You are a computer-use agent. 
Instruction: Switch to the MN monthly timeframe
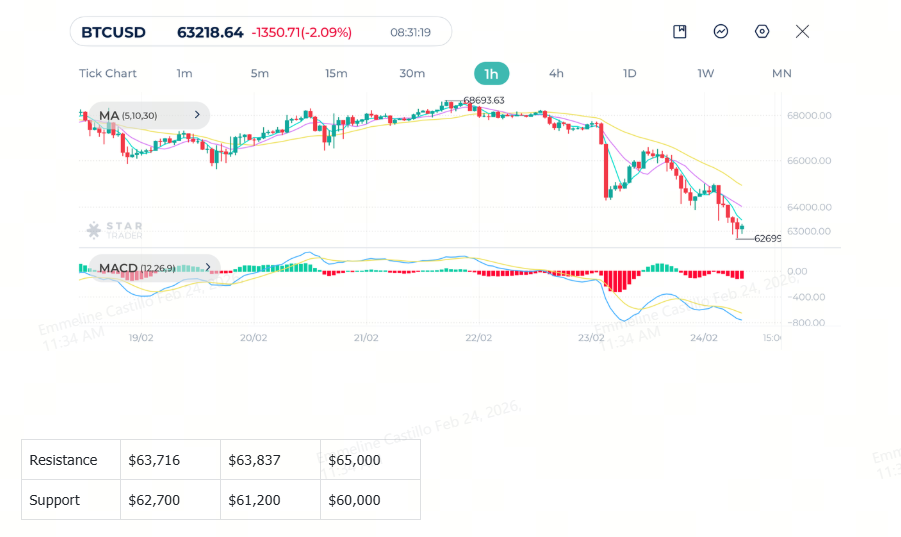[781, 74]
